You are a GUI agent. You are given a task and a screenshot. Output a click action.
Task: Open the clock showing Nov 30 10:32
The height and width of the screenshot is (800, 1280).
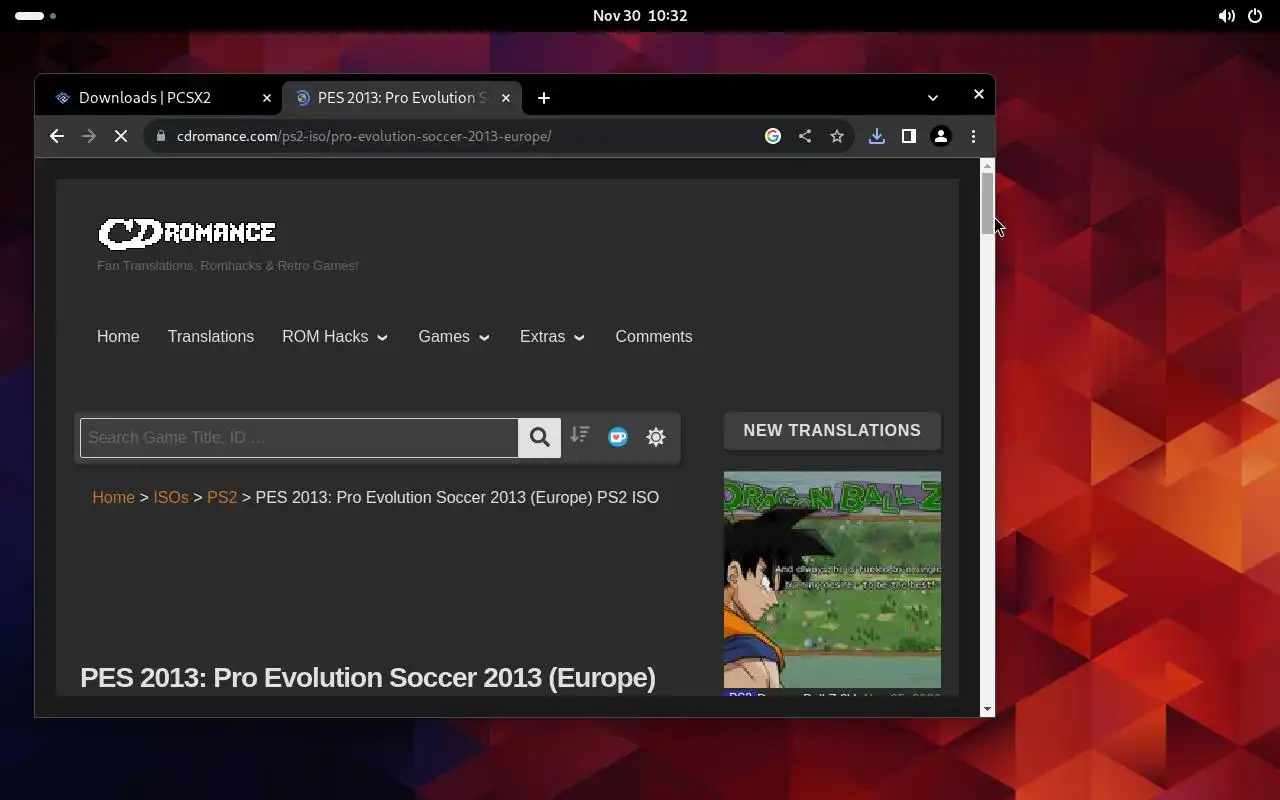[x=640, y=16]
